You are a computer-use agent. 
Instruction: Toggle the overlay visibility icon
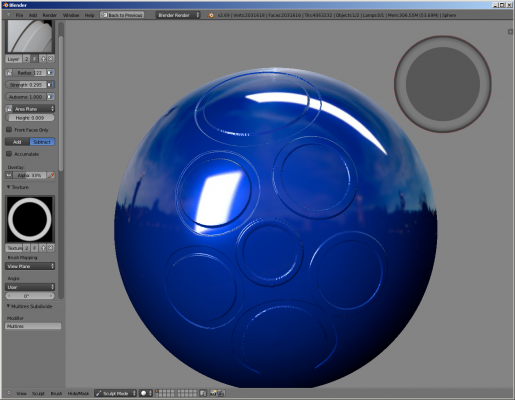pyautogui.click(x=9, y=175)
